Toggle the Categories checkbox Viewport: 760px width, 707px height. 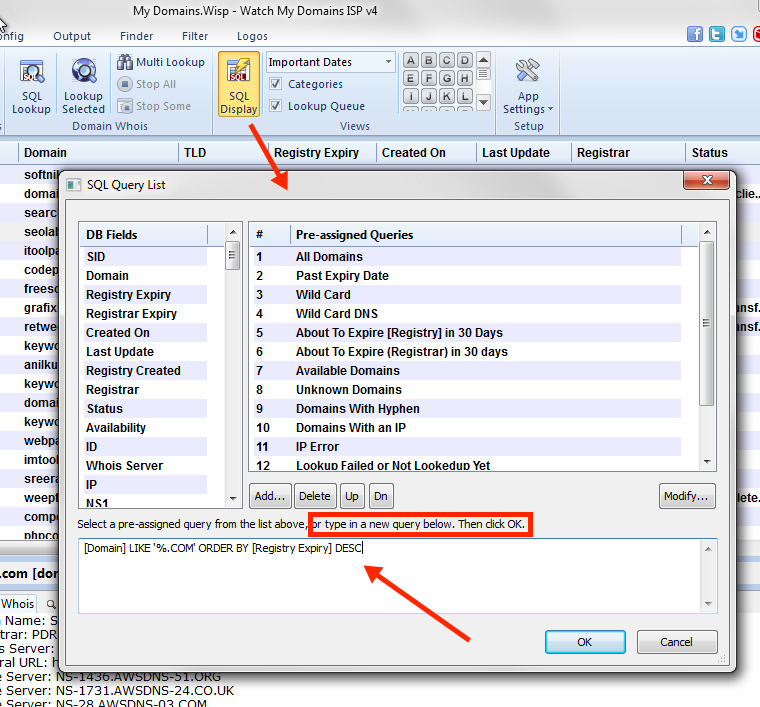point(275,84)
